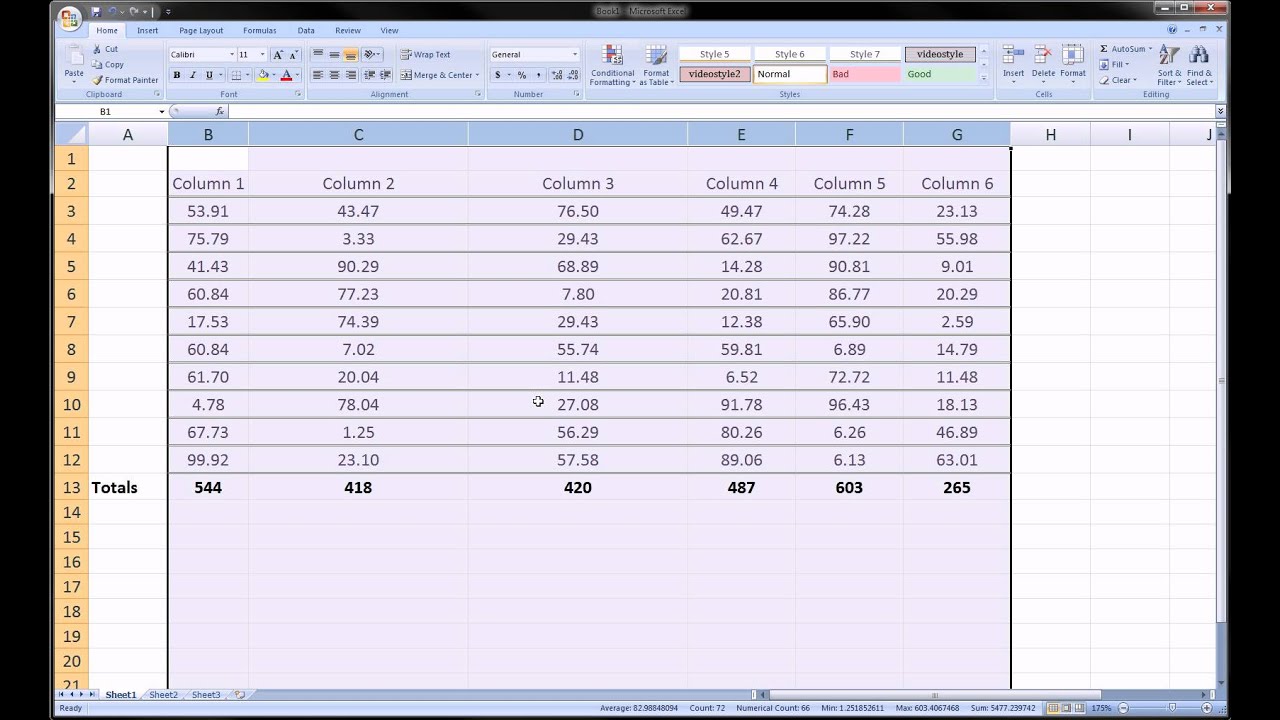Click the Insert Worksheet tab icon

pyautogui.click(x=239, y=694)
